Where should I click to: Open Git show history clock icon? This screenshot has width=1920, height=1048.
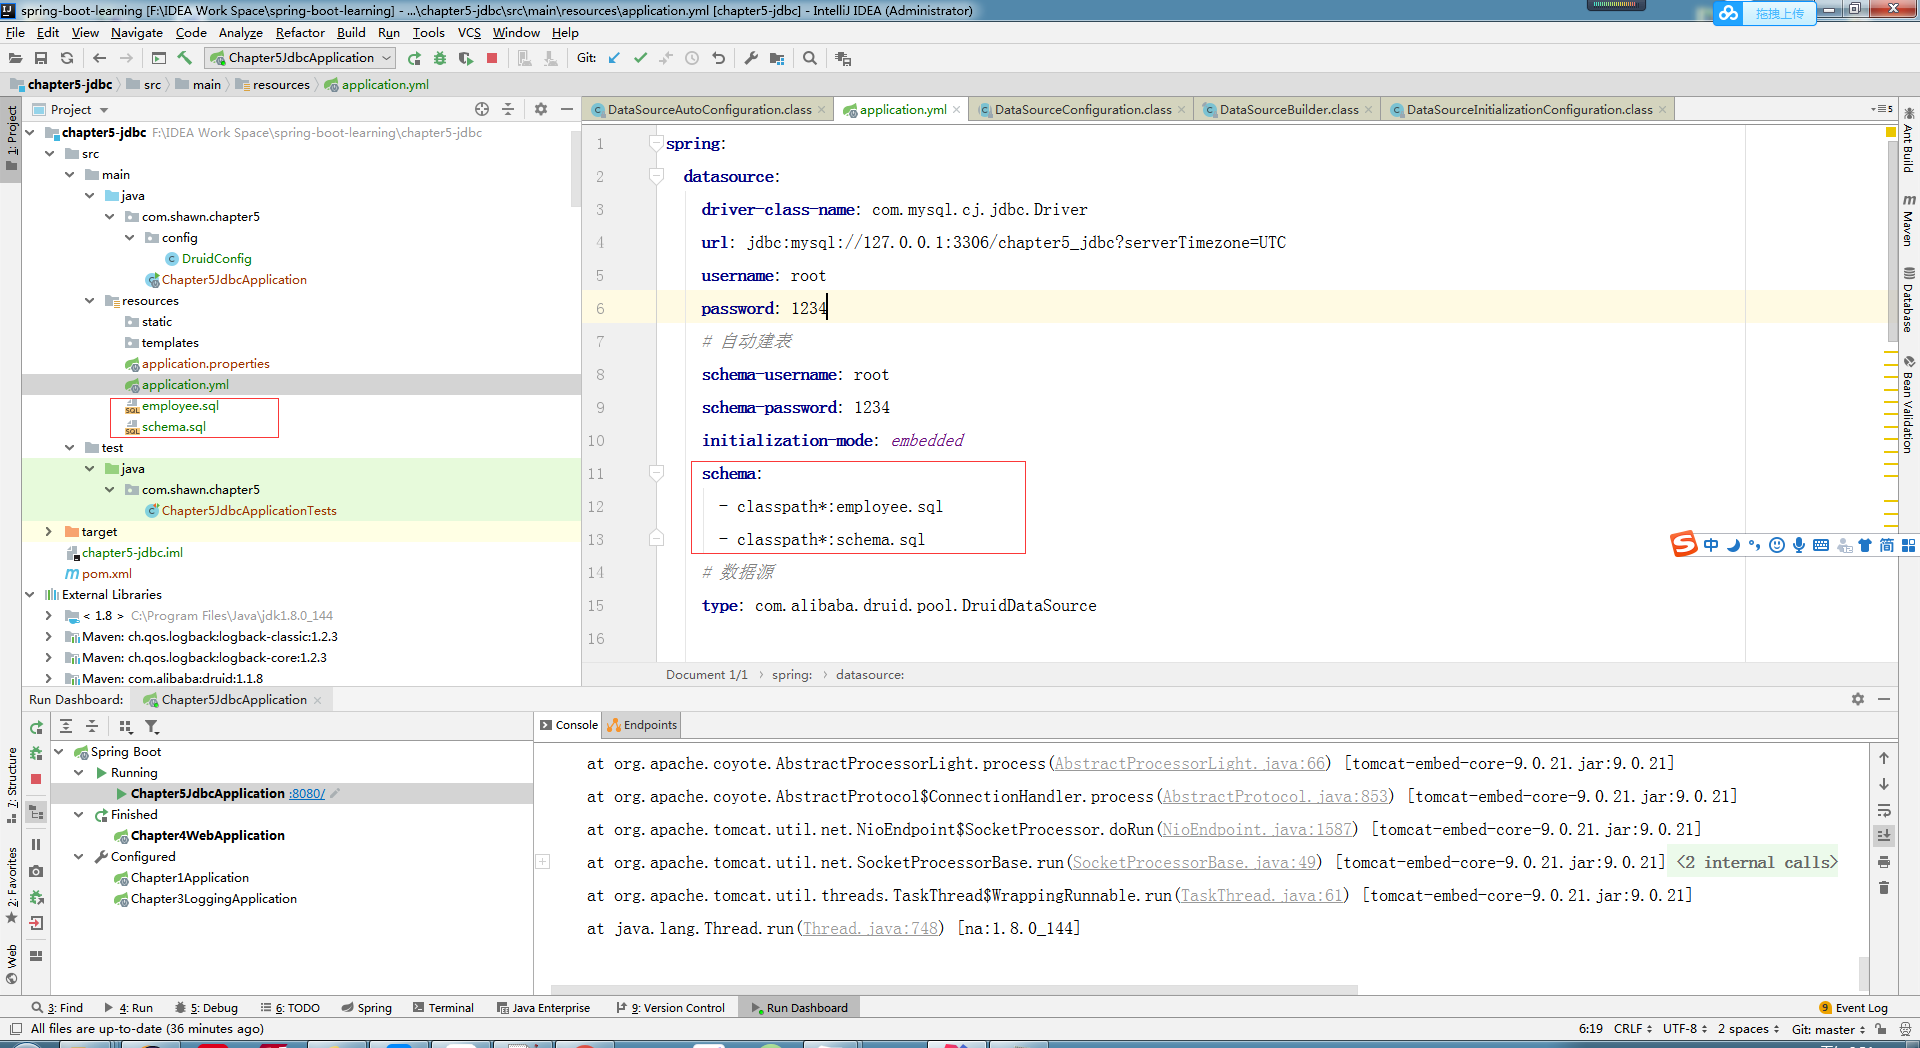pyautogui.click(x=692, y=58)
